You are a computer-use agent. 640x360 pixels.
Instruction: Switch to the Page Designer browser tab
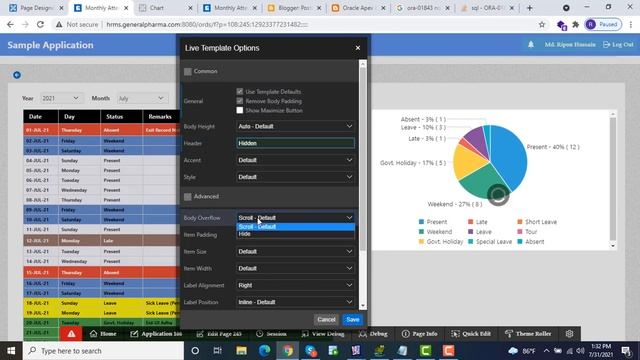point(36,8)
